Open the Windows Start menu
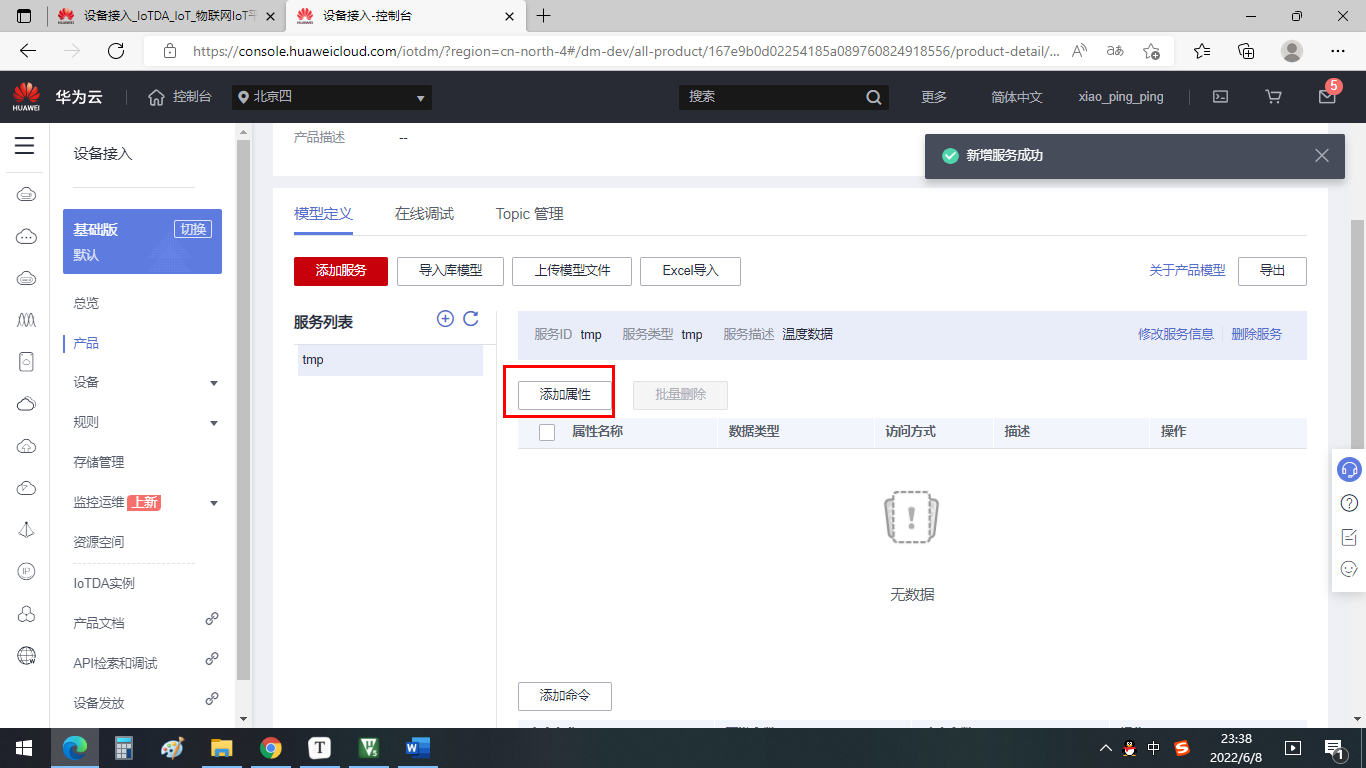 coord(24,747)
